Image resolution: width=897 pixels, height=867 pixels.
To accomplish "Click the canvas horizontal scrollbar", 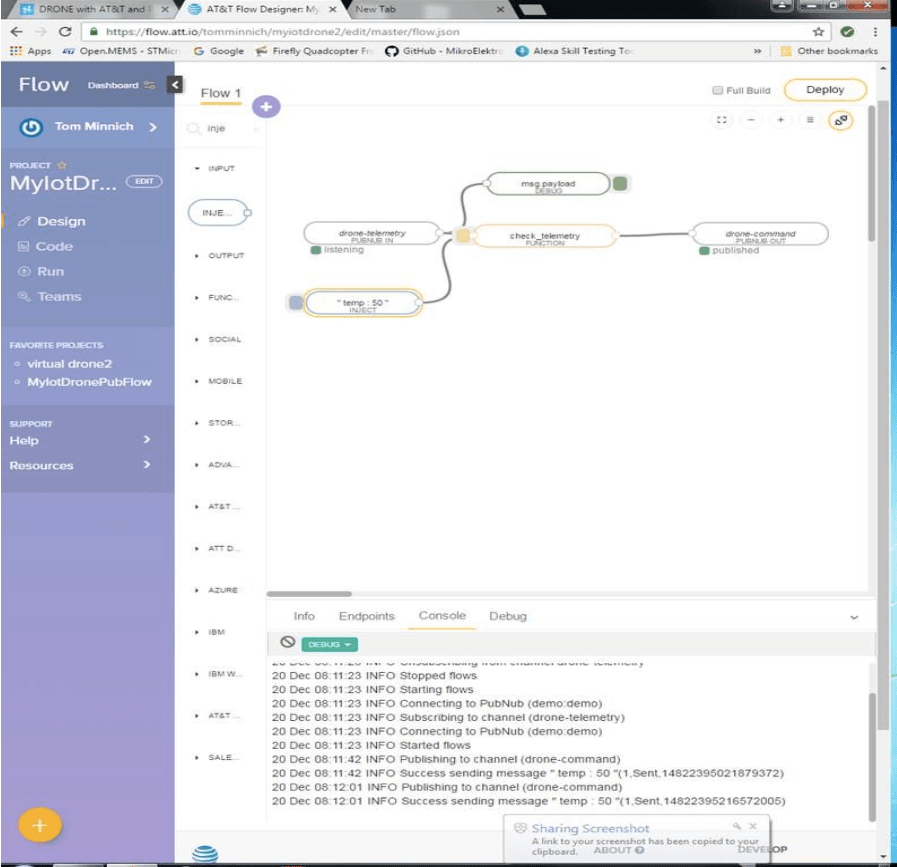I will pyautogui.click(x=309, y=594).
